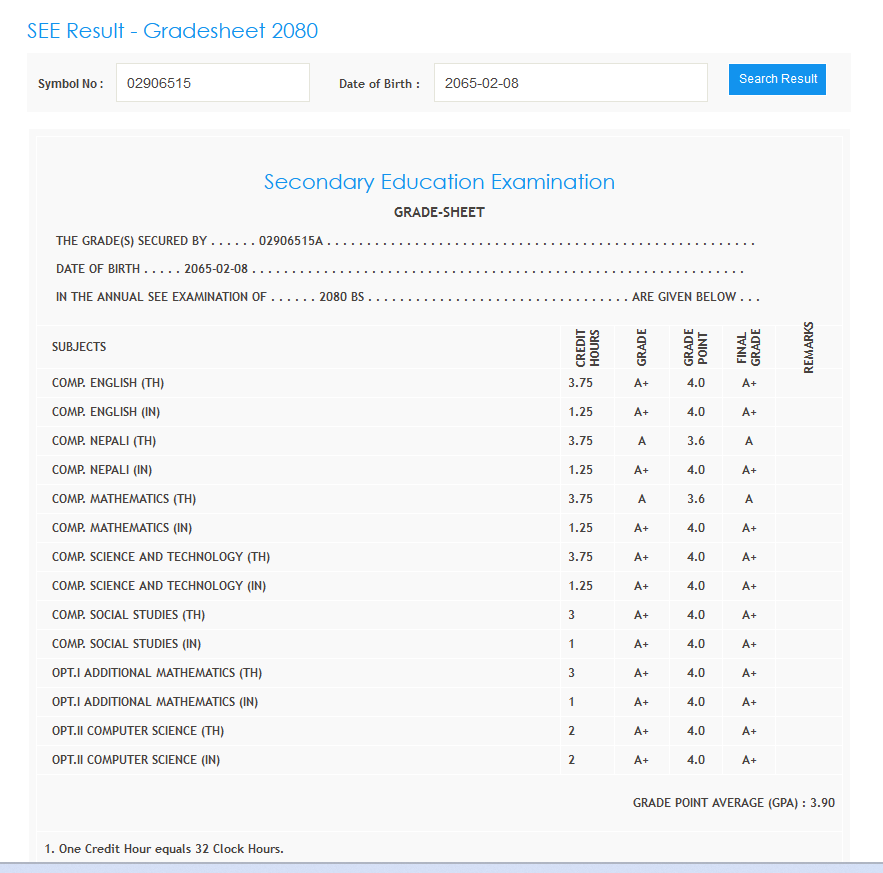Viewport: 883px width, 873px height.
Task: Click the Date of Birth input field
Action: click(570, 83)
